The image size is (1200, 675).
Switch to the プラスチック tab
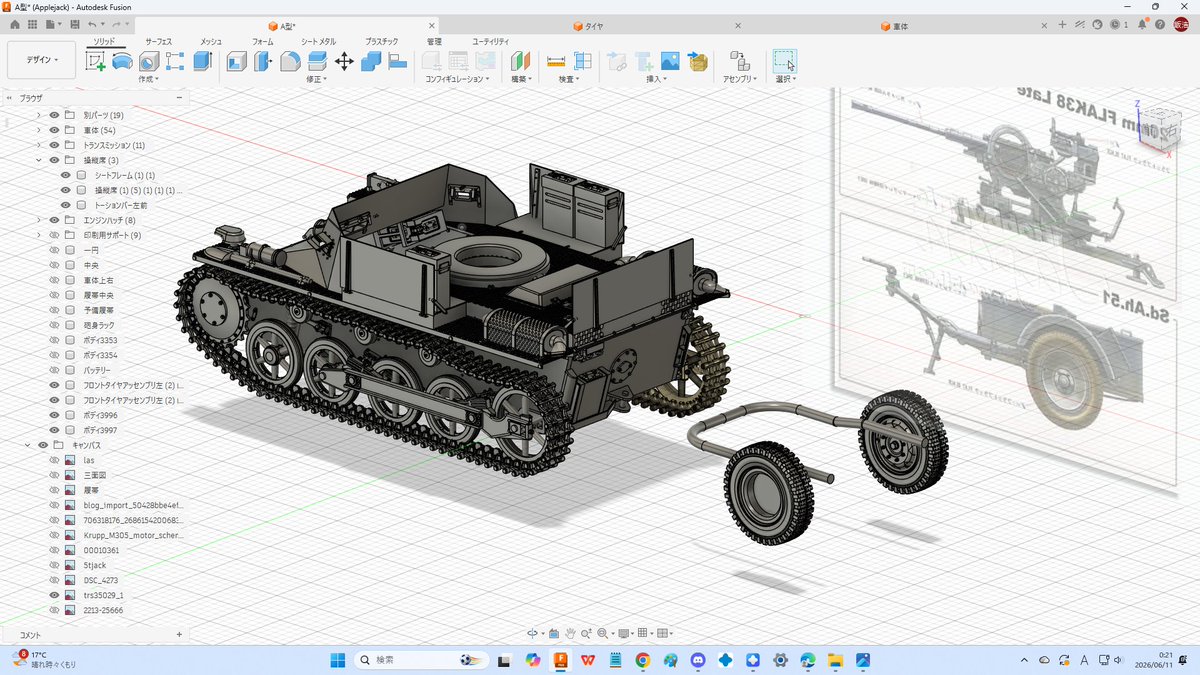point(382,41)
